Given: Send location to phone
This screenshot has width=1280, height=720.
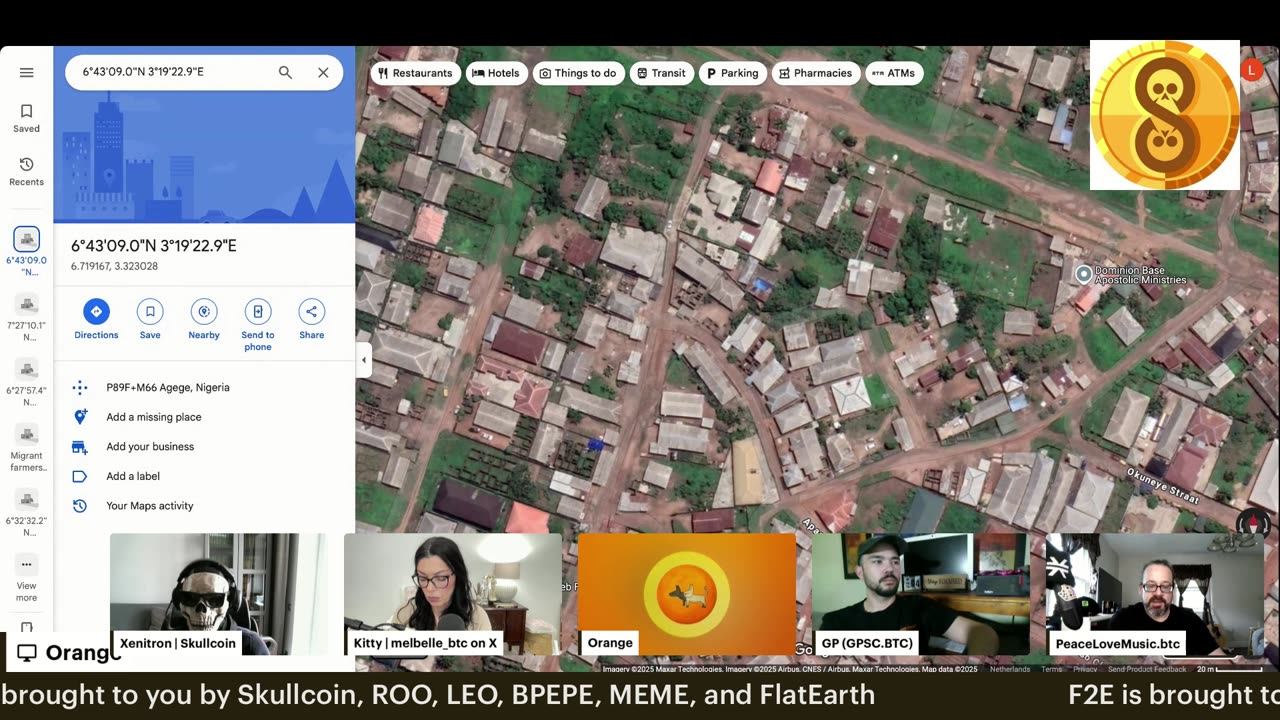Looking at the screenshot, I should pyautogui.click(x=258, y=325).
